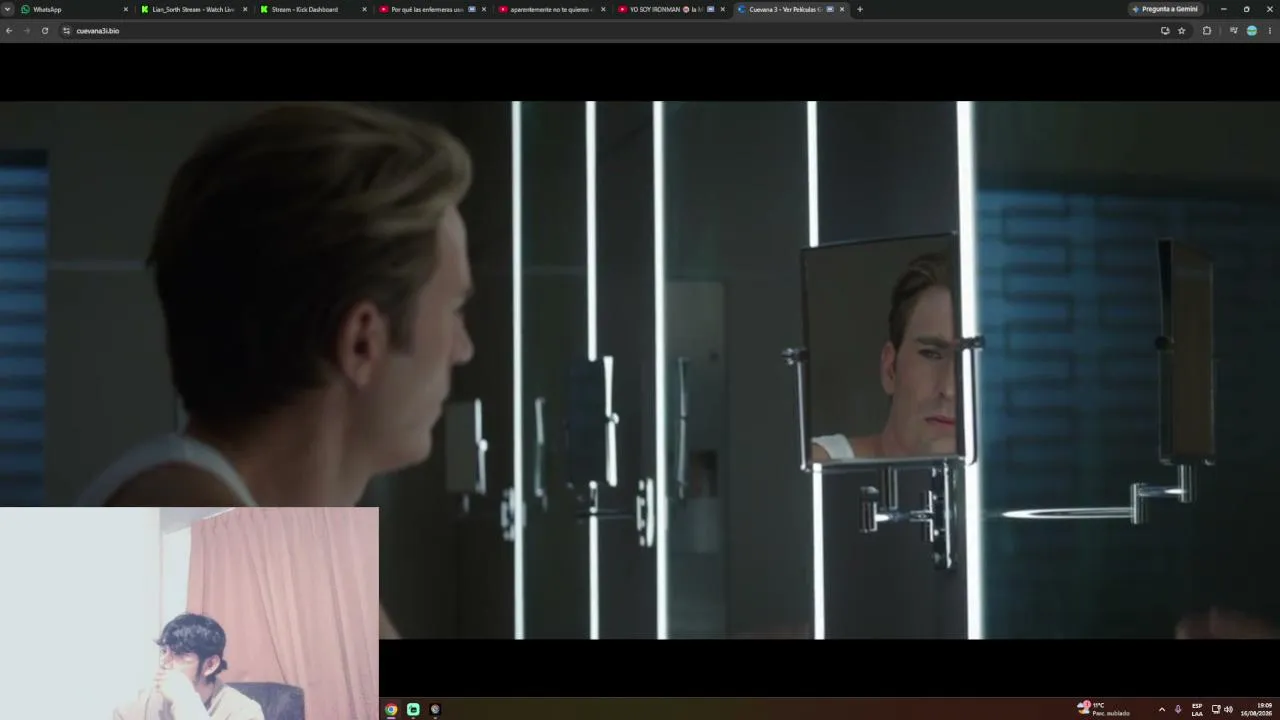Viewport: 1280px width, 720px height.
Task: Go forward to next page
Action: pyautogui.click(x=27, y=31)
